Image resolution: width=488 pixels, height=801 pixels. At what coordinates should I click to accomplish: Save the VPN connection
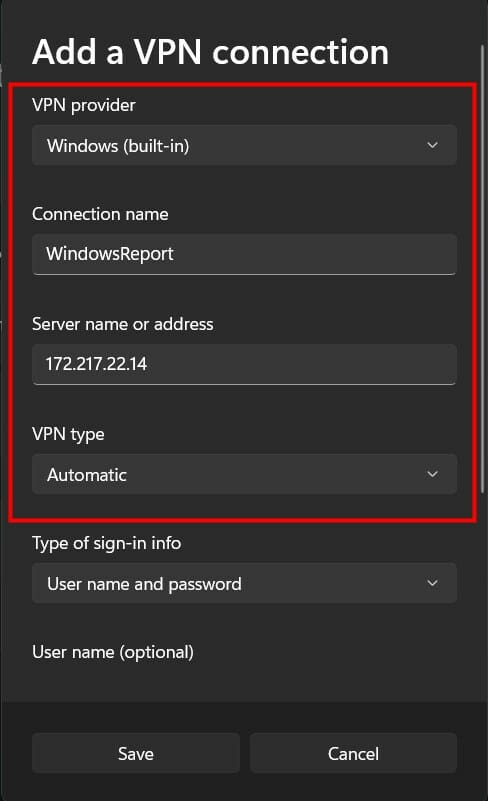pos(136,753)
